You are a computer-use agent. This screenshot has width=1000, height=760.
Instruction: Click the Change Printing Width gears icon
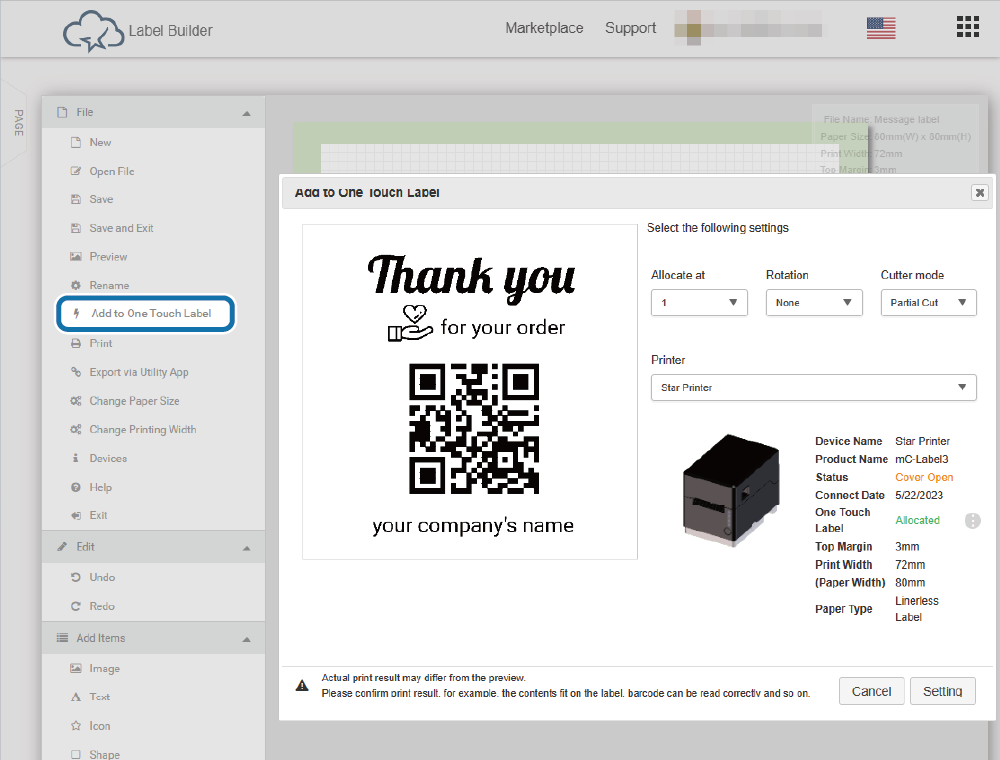point(76,429)
